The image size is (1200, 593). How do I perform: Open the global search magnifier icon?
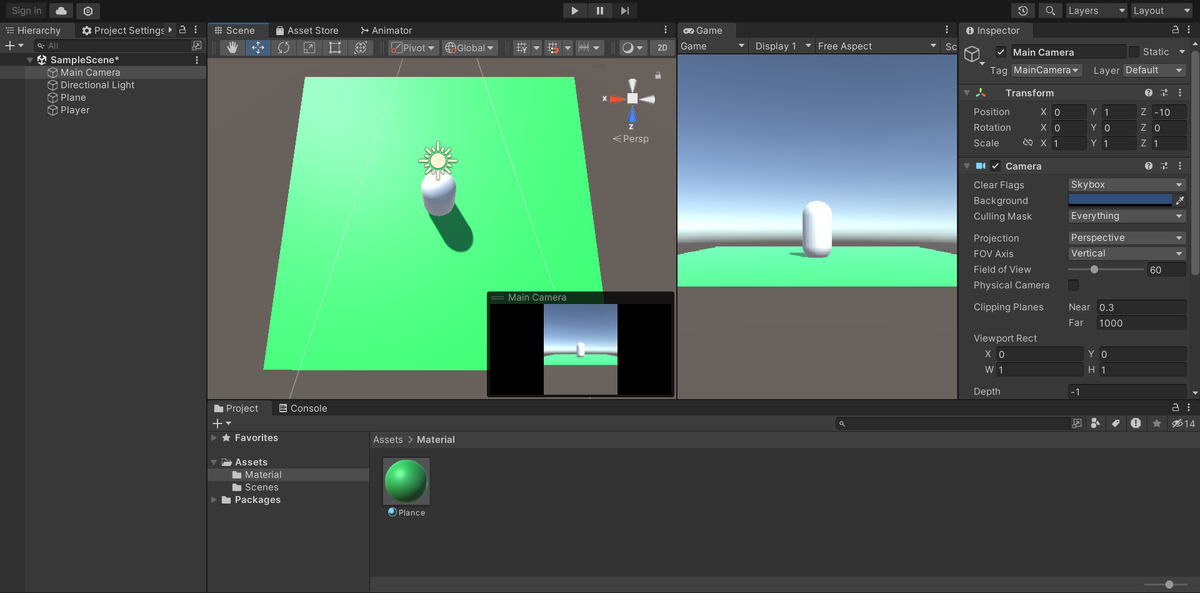(1050, 11)
